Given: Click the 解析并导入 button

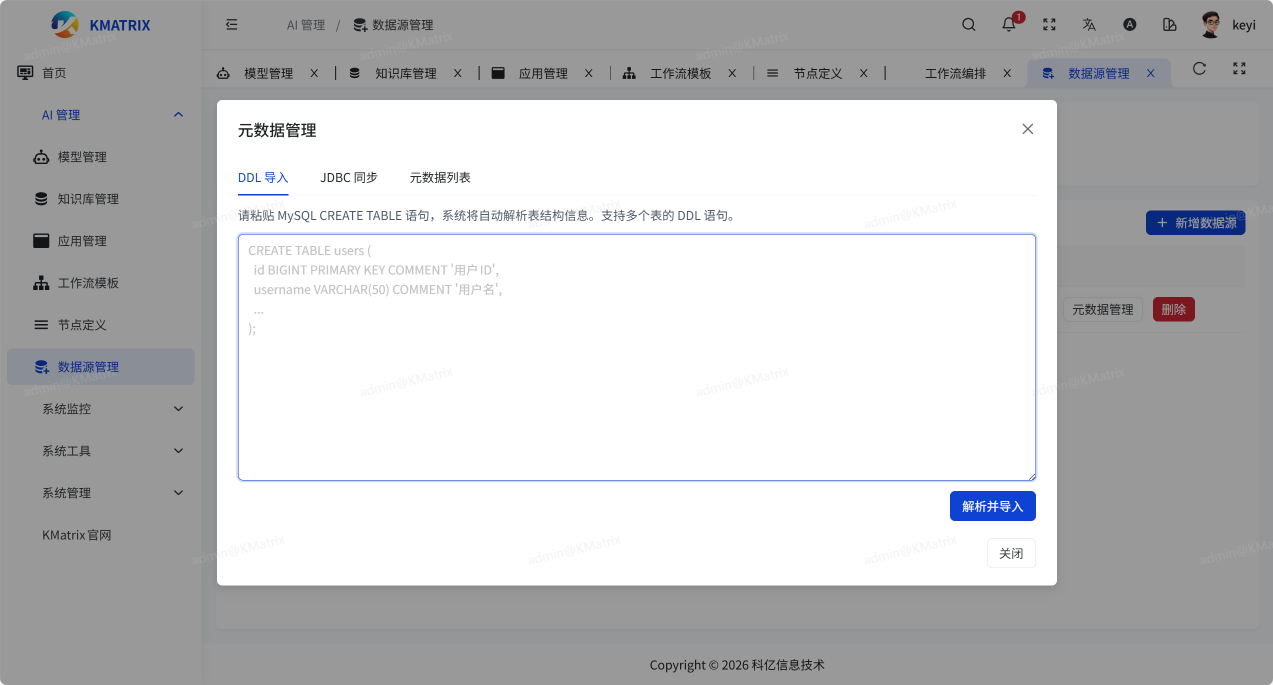Looking at the screenshot, I should (x=992, y=506).
